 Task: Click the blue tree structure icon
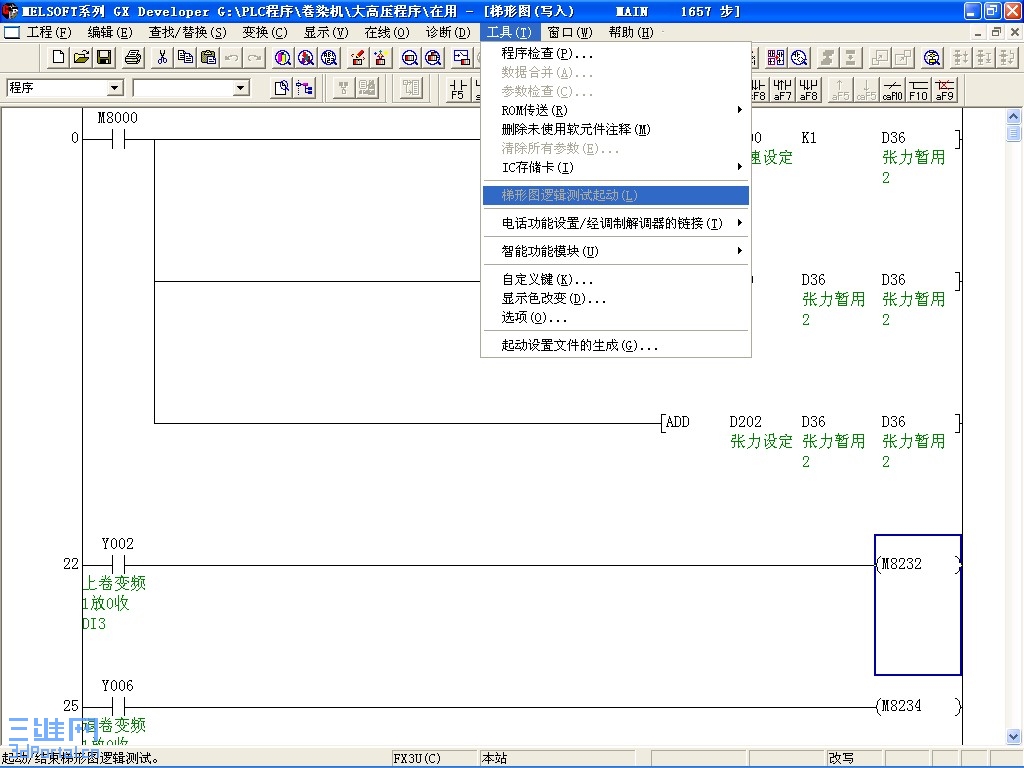pyautogui.click(x=304, y=88)
